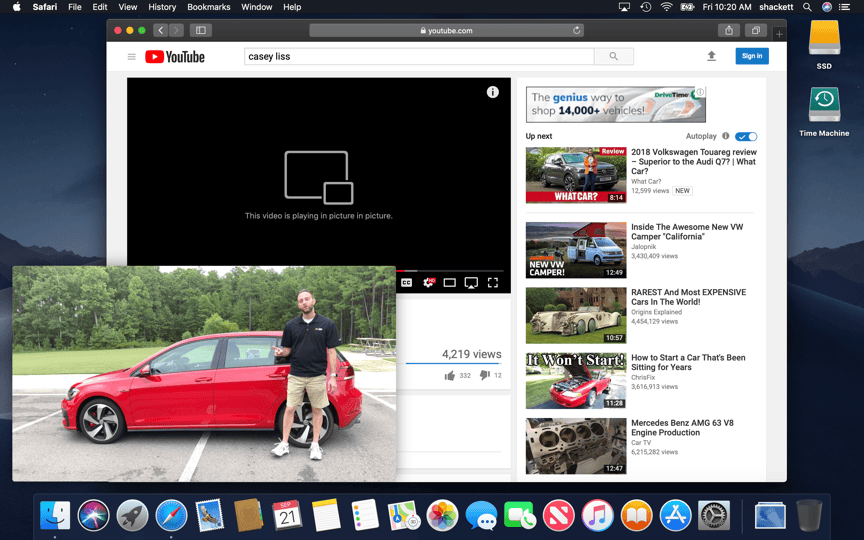Enter fullscreen in the video player
This screenshot has width=864, height=540.
(493, 283)
